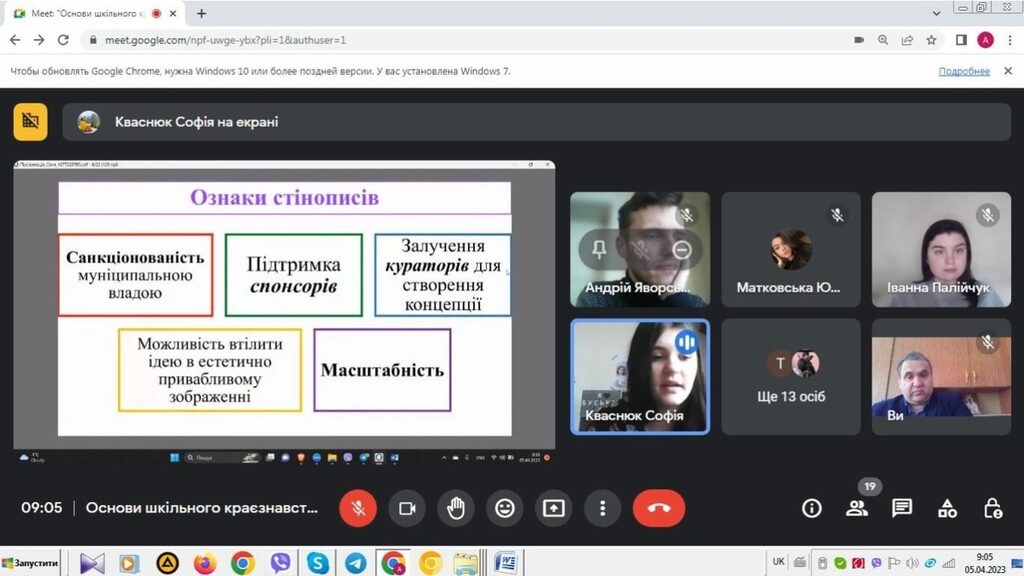
Task: Click the present screen button
Action: click(554, 508)
